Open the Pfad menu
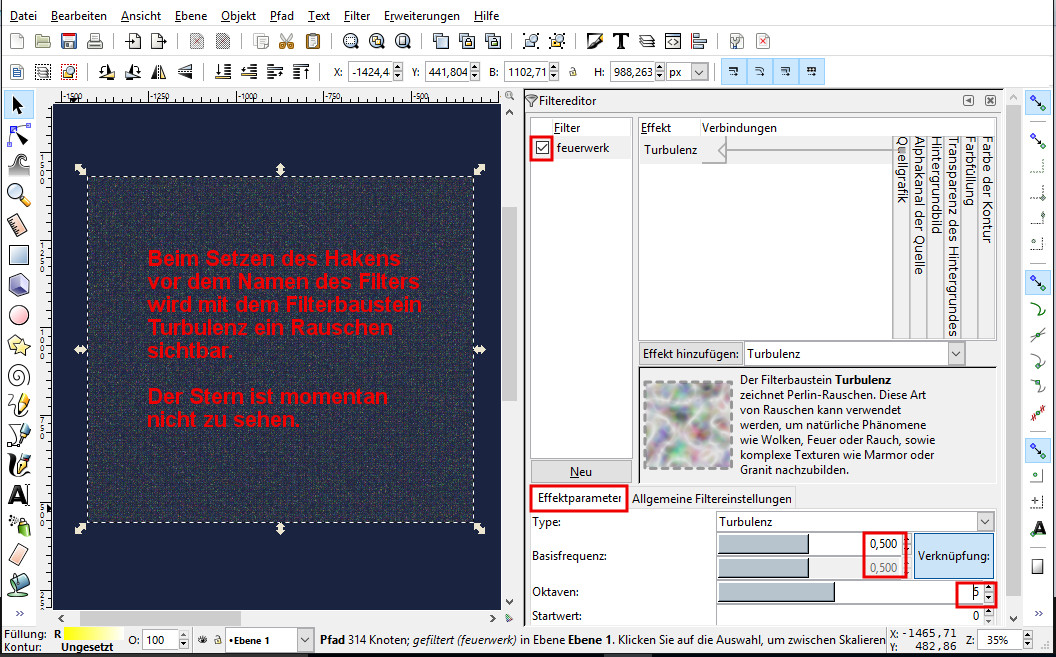The height and width of the screenshot is (657, 1056). coord(281,15)
